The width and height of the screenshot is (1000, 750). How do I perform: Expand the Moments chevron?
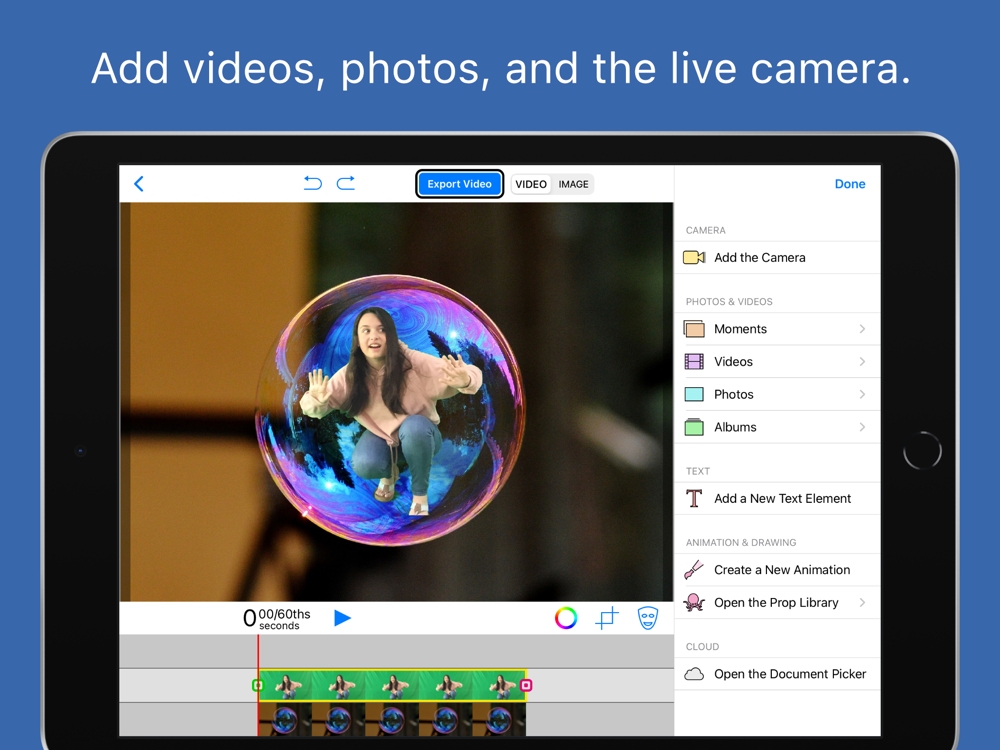(862, 329)
